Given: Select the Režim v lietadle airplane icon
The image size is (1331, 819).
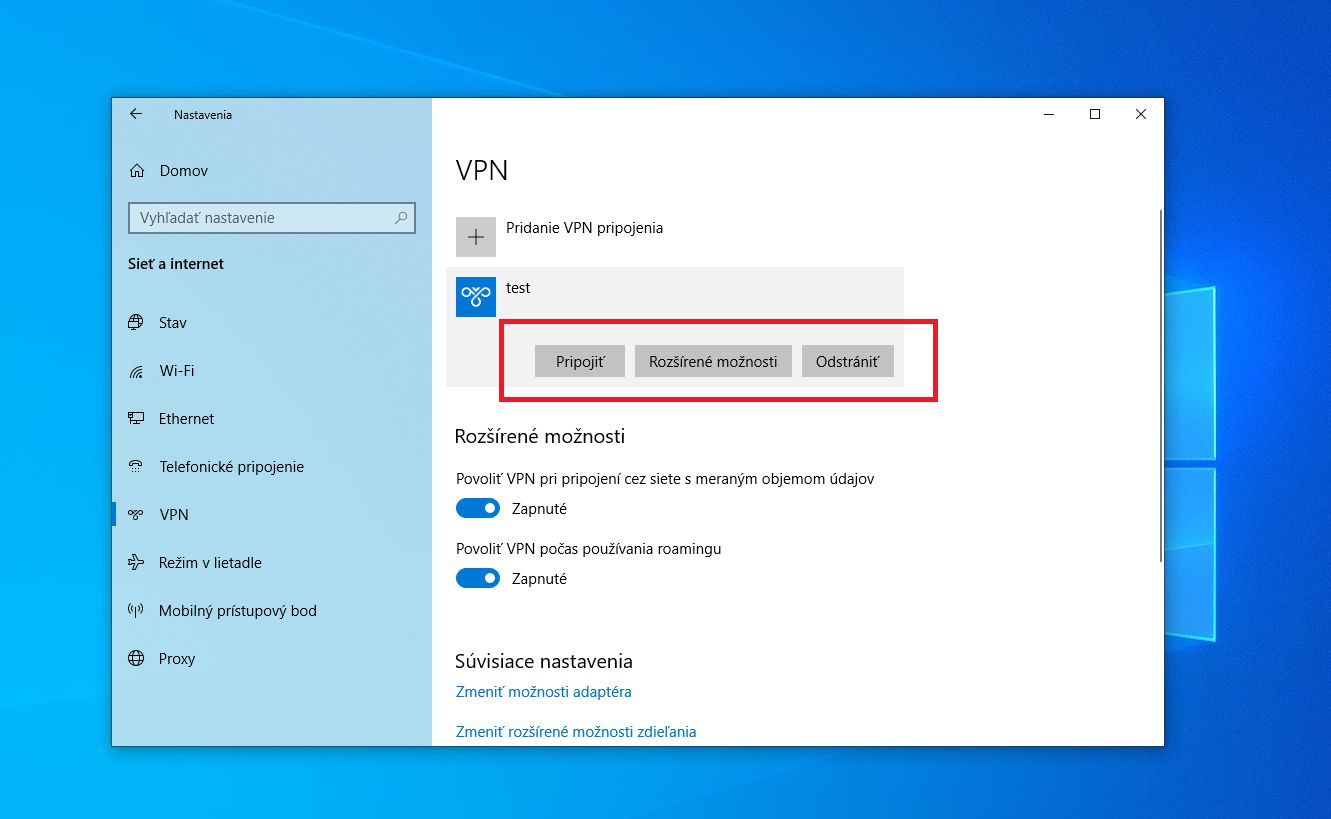Looking at the screenshot, I should 136,562.
